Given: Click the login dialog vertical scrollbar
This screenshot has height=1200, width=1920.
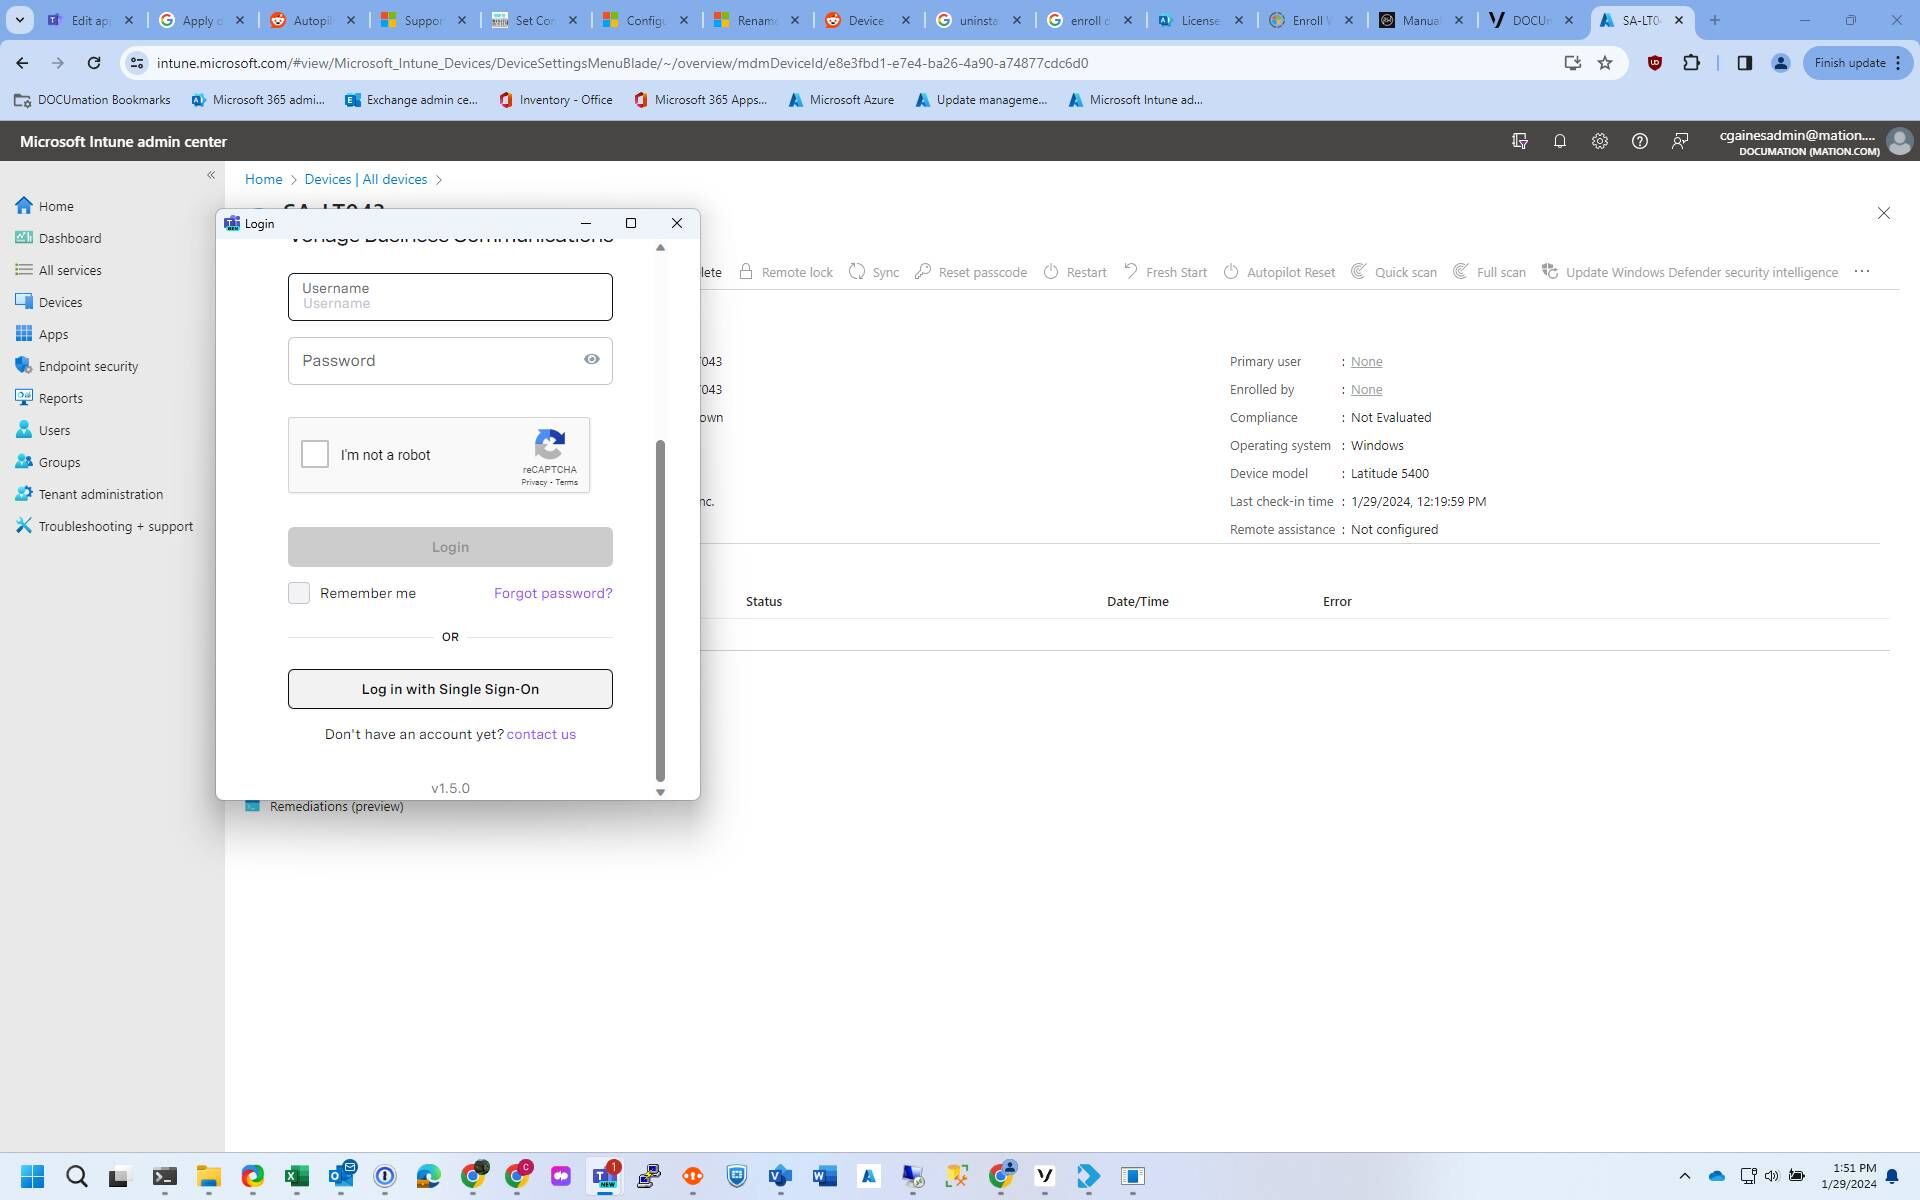Looking at the screenshot, I should click(x=660, y=610).
